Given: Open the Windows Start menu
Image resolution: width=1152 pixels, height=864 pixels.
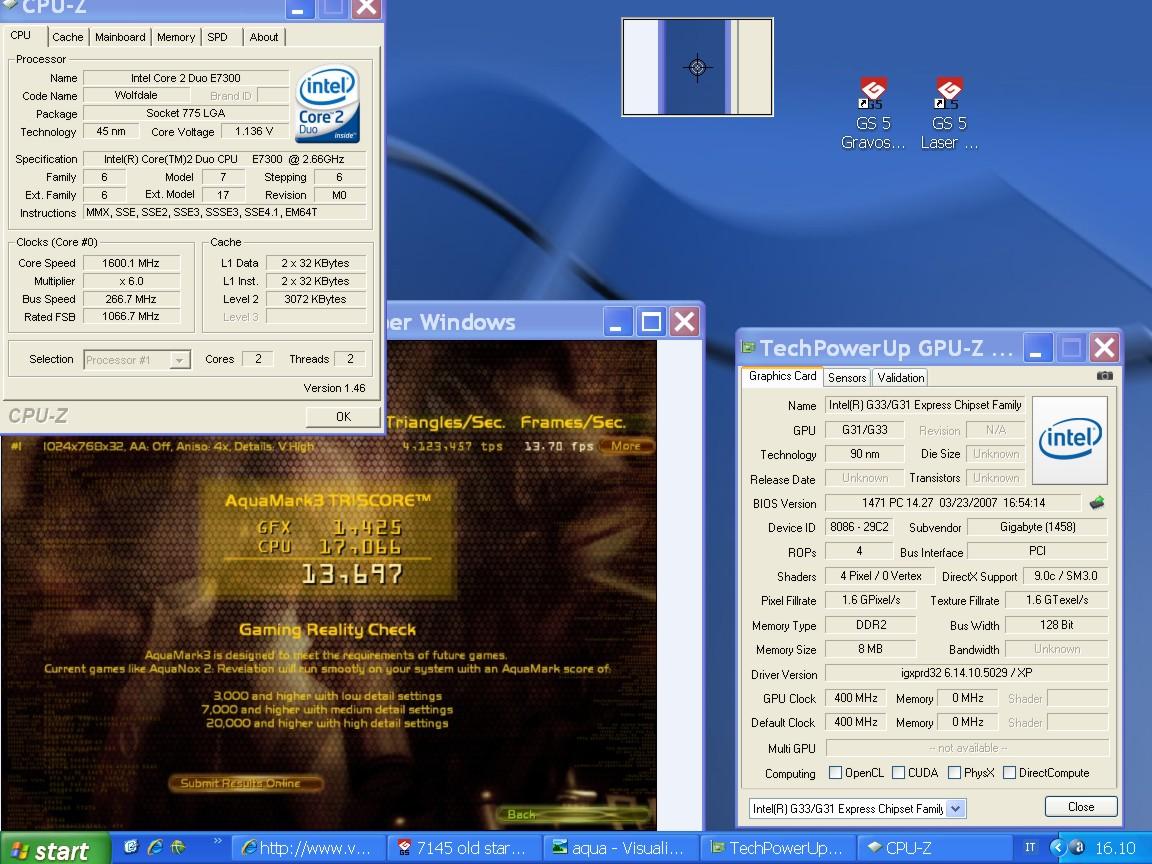Looking at the screenshot, I should [x=55, y=849].
